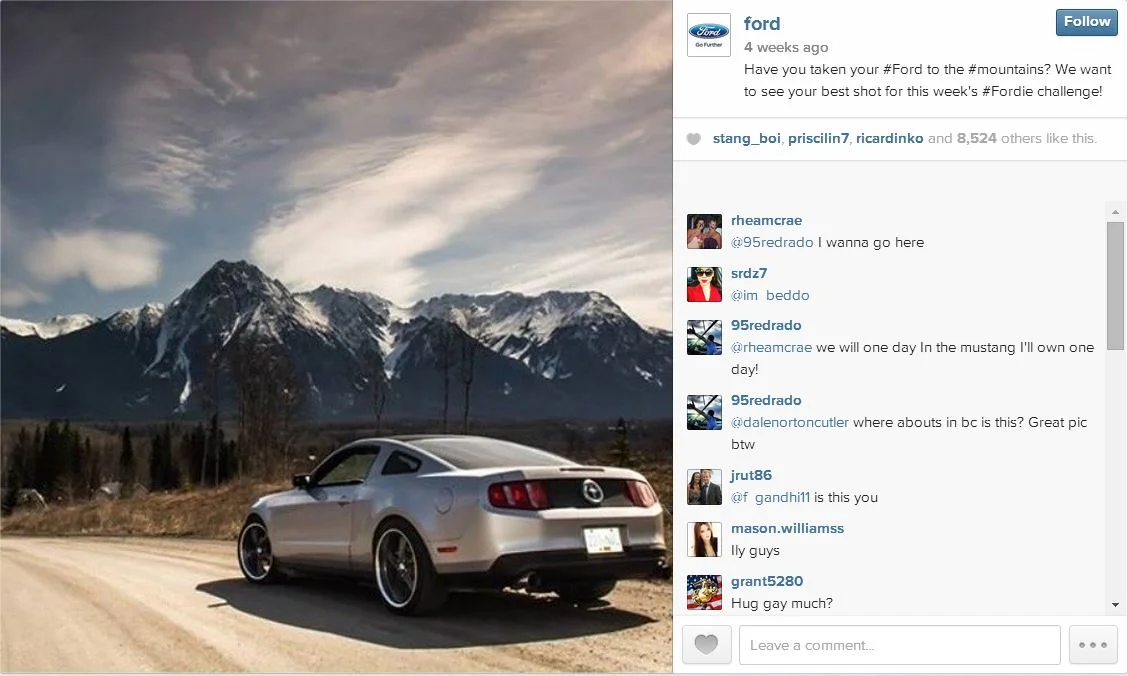
Task: Open srdz7's avatar with red outfit
Action: tap(704, 284)
